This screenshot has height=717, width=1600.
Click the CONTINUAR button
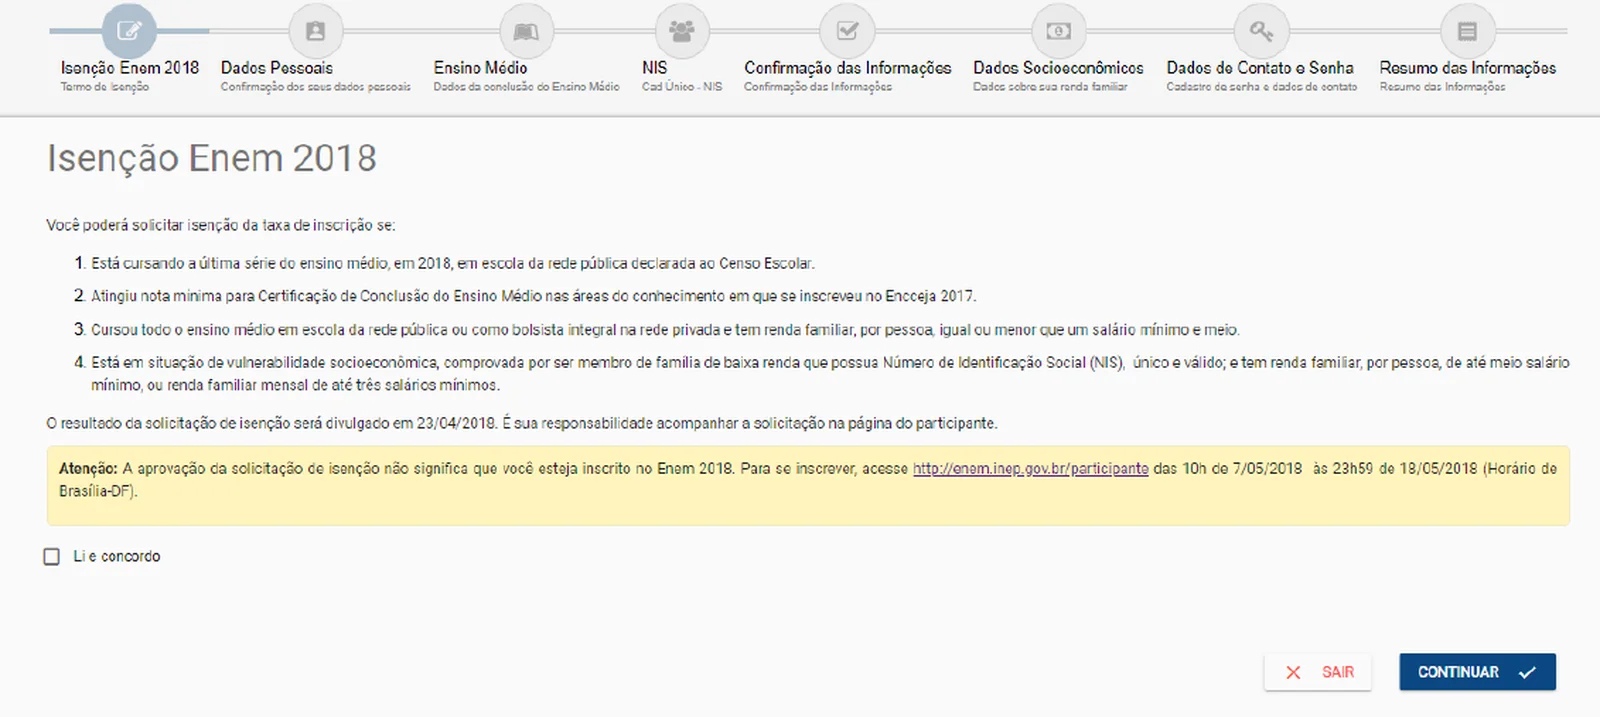click(x=1477, y=672)
